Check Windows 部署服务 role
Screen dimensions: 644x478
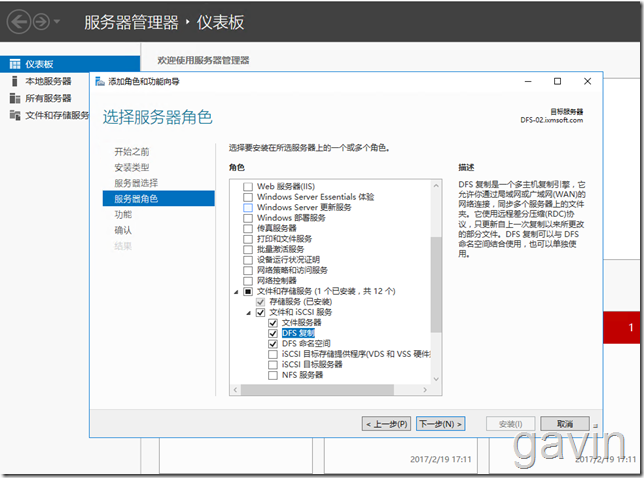point(248,218)
